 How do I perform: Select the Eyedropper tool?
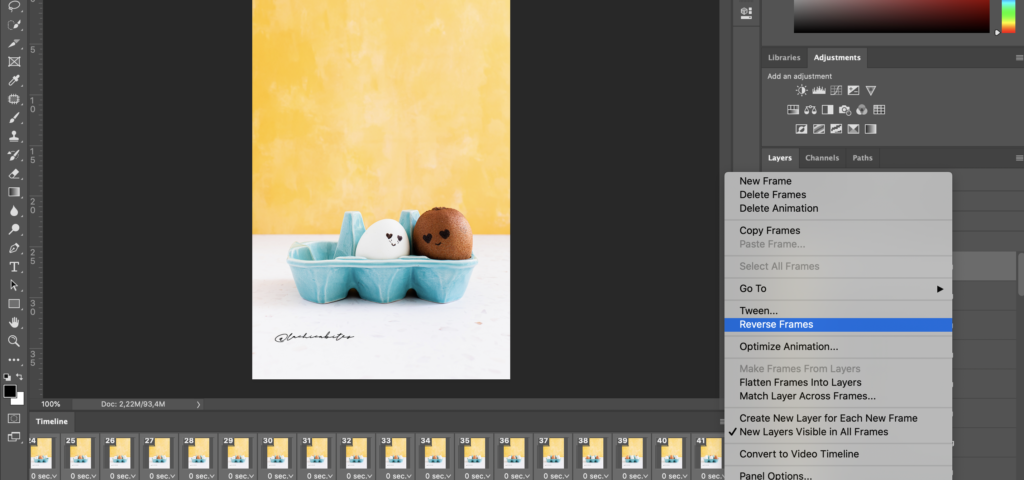[14, 80]
